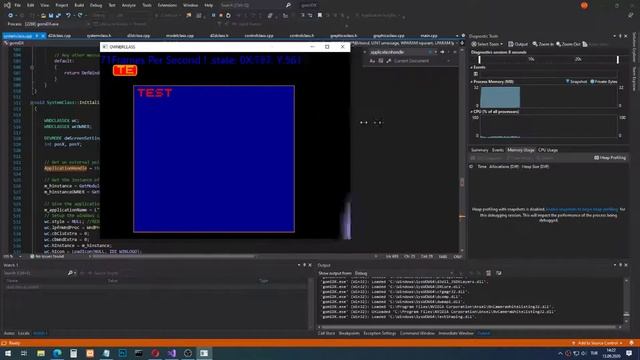The width and height of the screenshot is (640, 360).
Task: Click the Redo arrow in the toolbar
Action: pyautogui.click(x=80, y=16)
